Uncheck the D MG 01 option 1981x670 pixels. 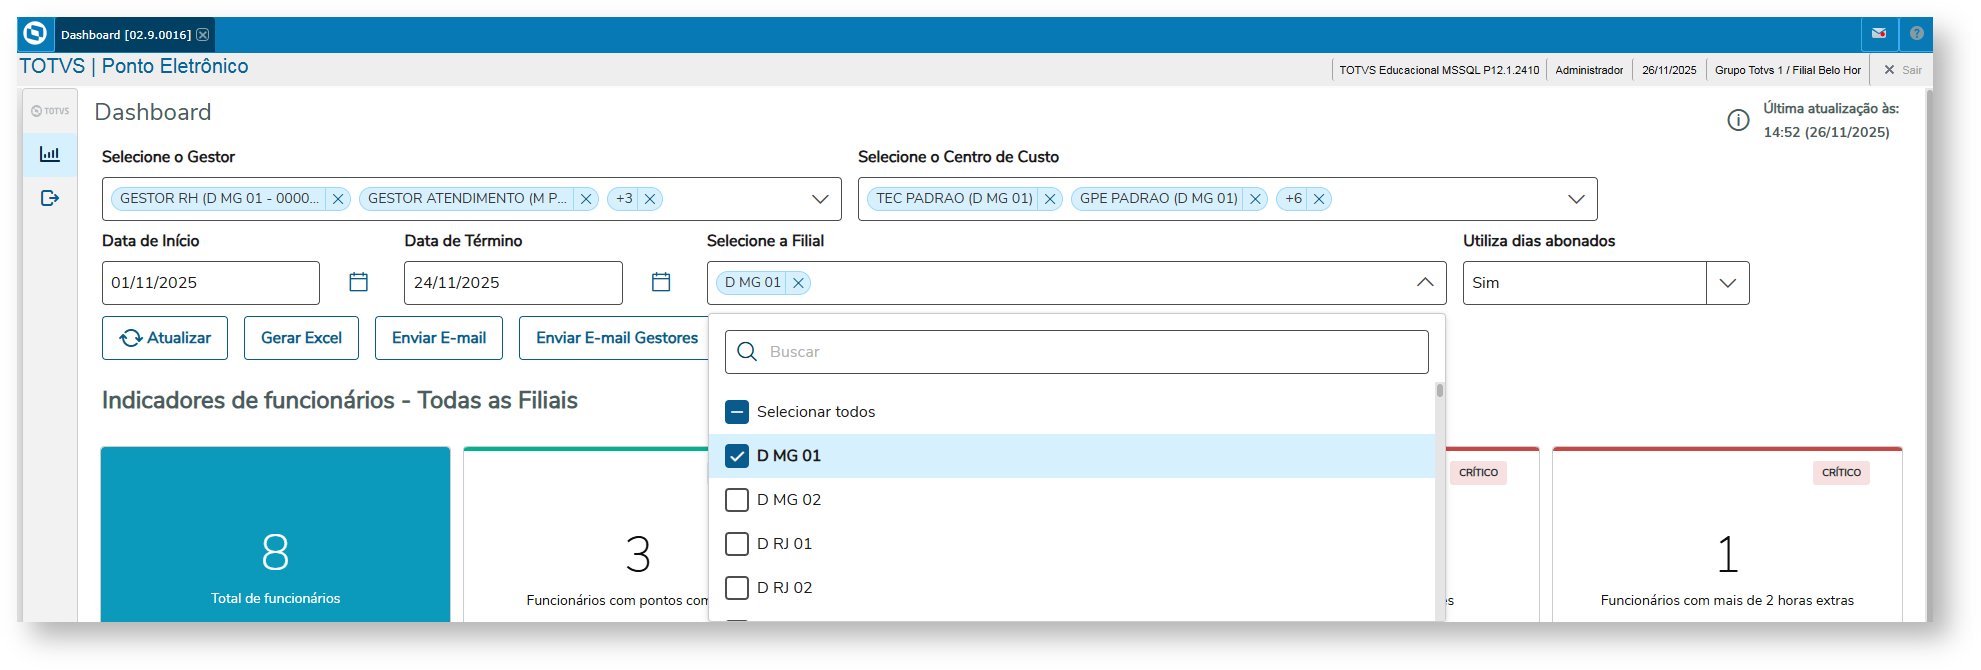click(x=737, y=456)
